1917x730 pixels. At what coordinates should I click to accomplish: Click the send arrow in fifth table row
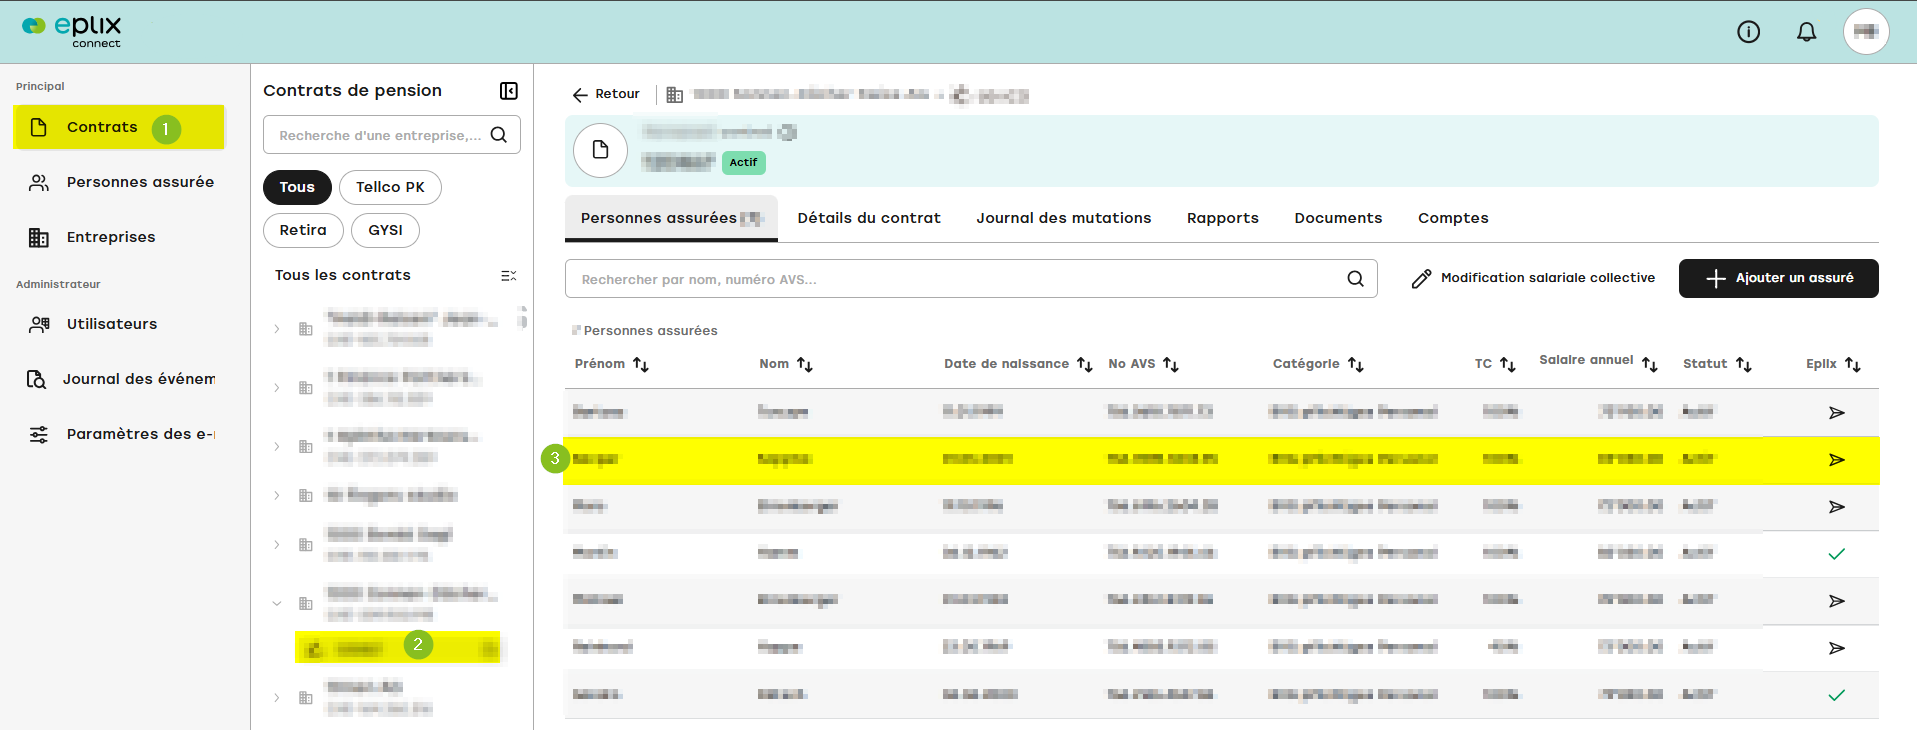1836,601
